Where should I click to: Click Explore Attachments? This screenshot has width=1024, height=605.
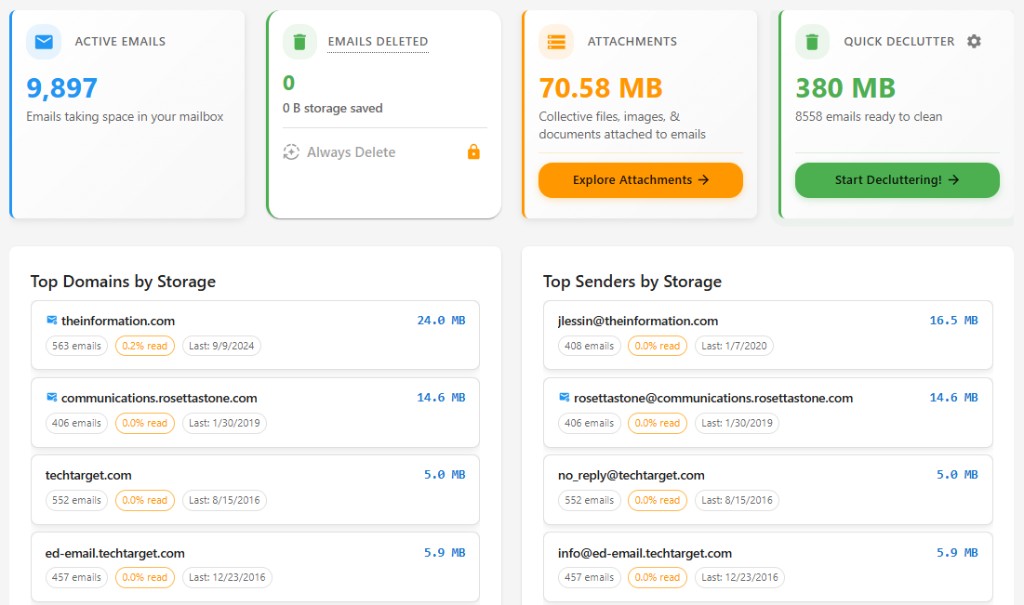tap(640, 180)
